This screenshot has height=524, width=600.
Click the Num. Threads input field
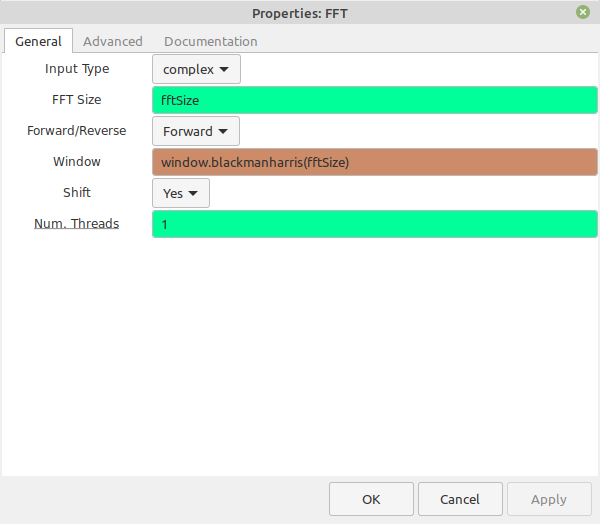tap(375, 224)
